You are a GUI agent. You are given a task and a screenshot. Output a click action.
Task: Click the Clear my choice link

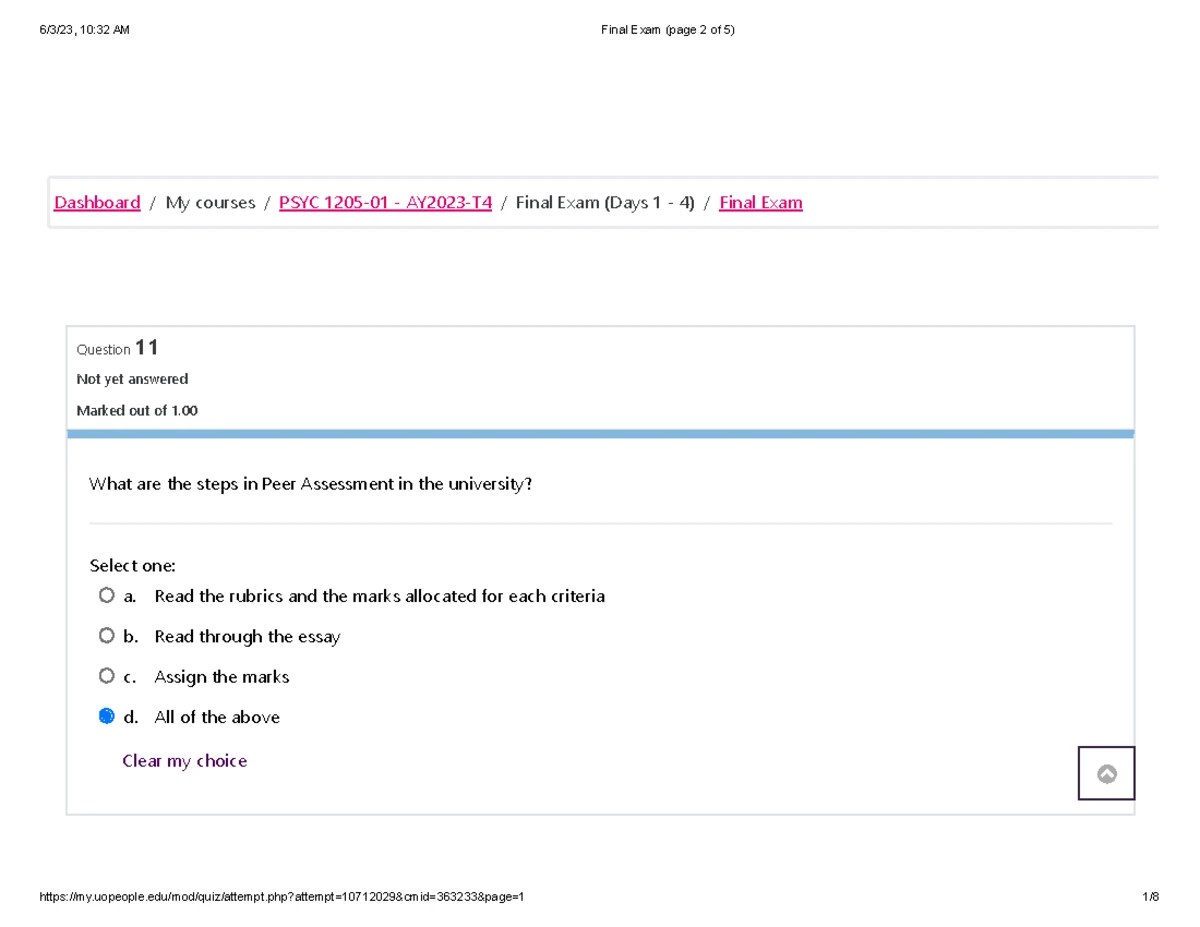click(184, 761)
